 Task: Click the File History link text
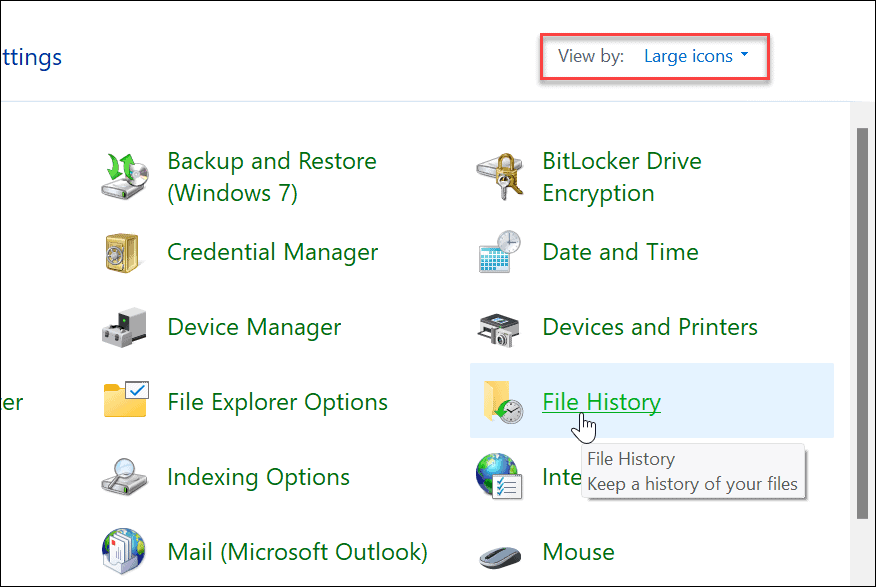[601, 402]
